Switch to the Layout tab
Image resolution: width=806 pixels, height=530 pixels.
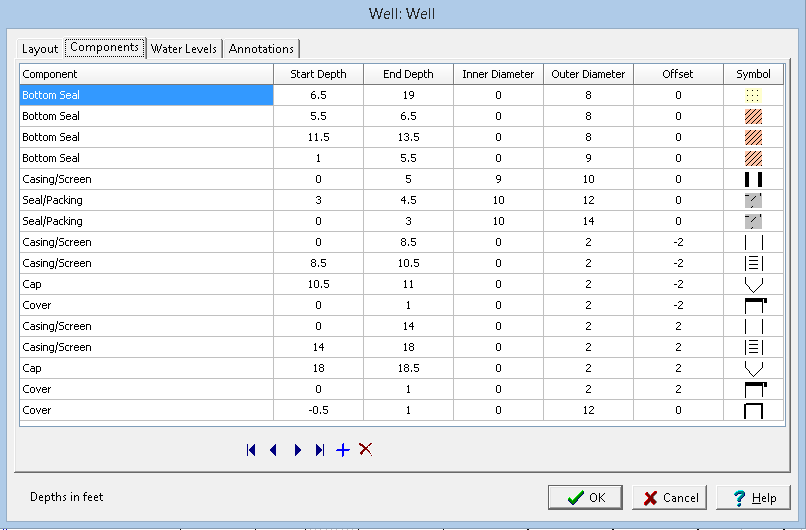coord(41,48)
